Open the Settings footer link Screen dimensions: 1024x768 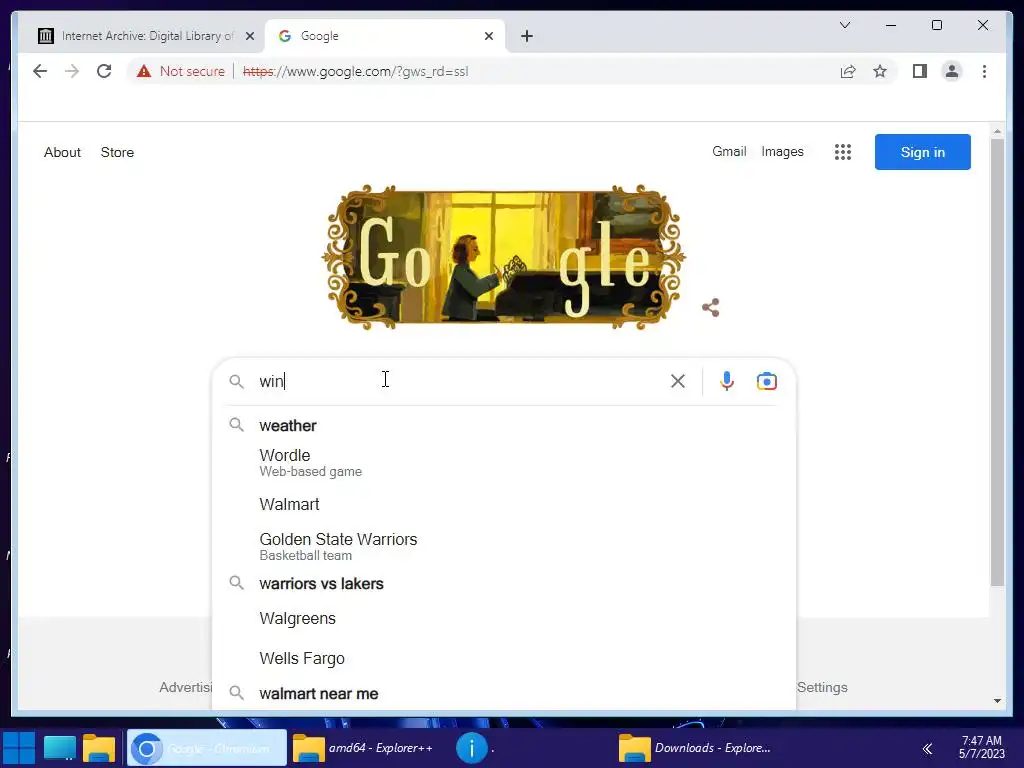pos(822,687)
